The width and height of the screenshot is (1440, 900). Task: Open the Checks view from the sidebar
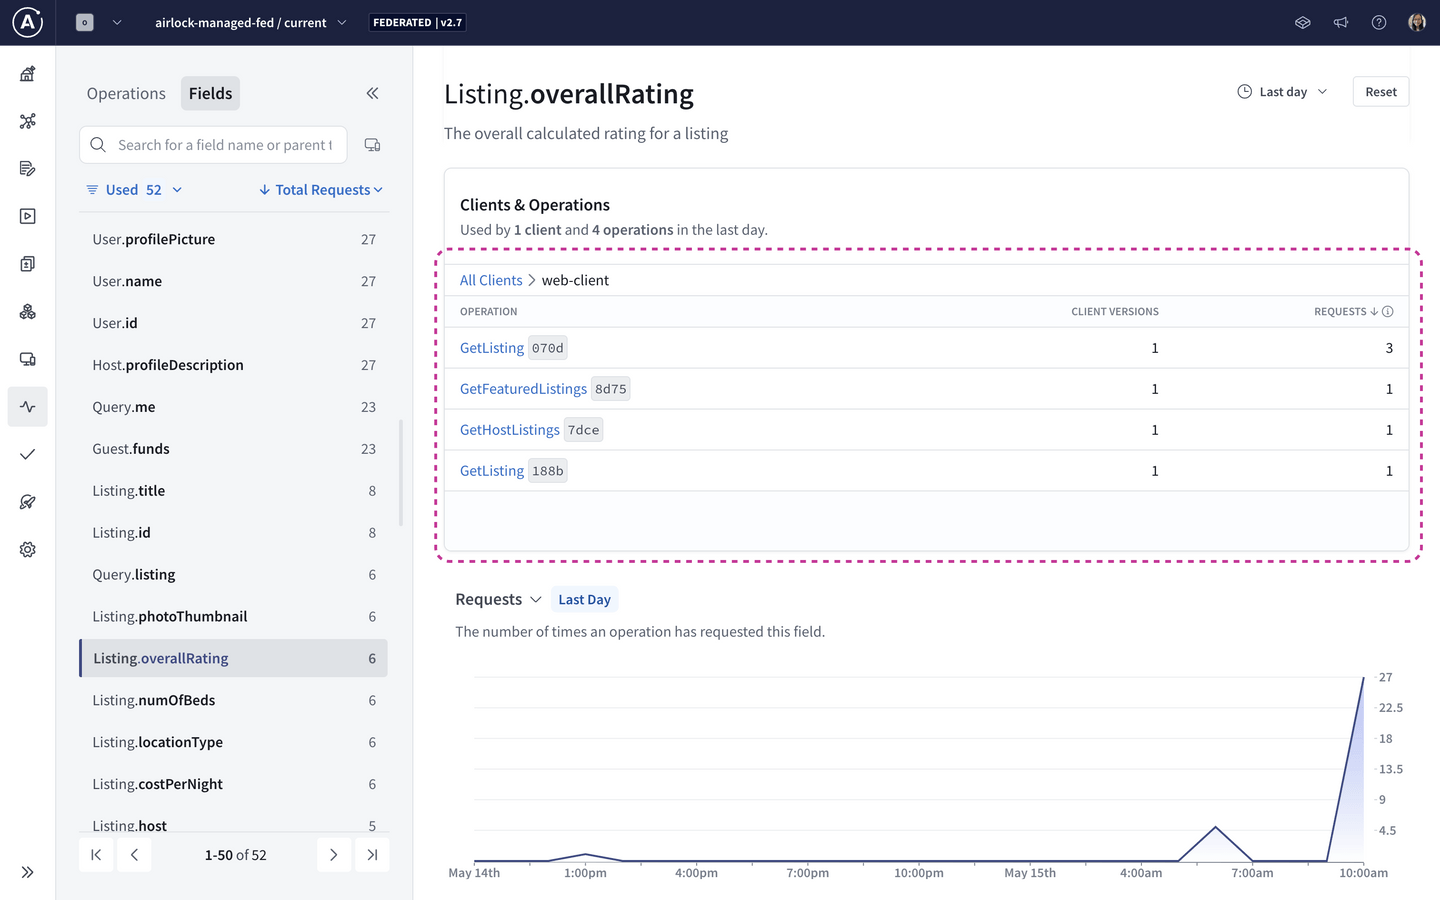point(27,454)
